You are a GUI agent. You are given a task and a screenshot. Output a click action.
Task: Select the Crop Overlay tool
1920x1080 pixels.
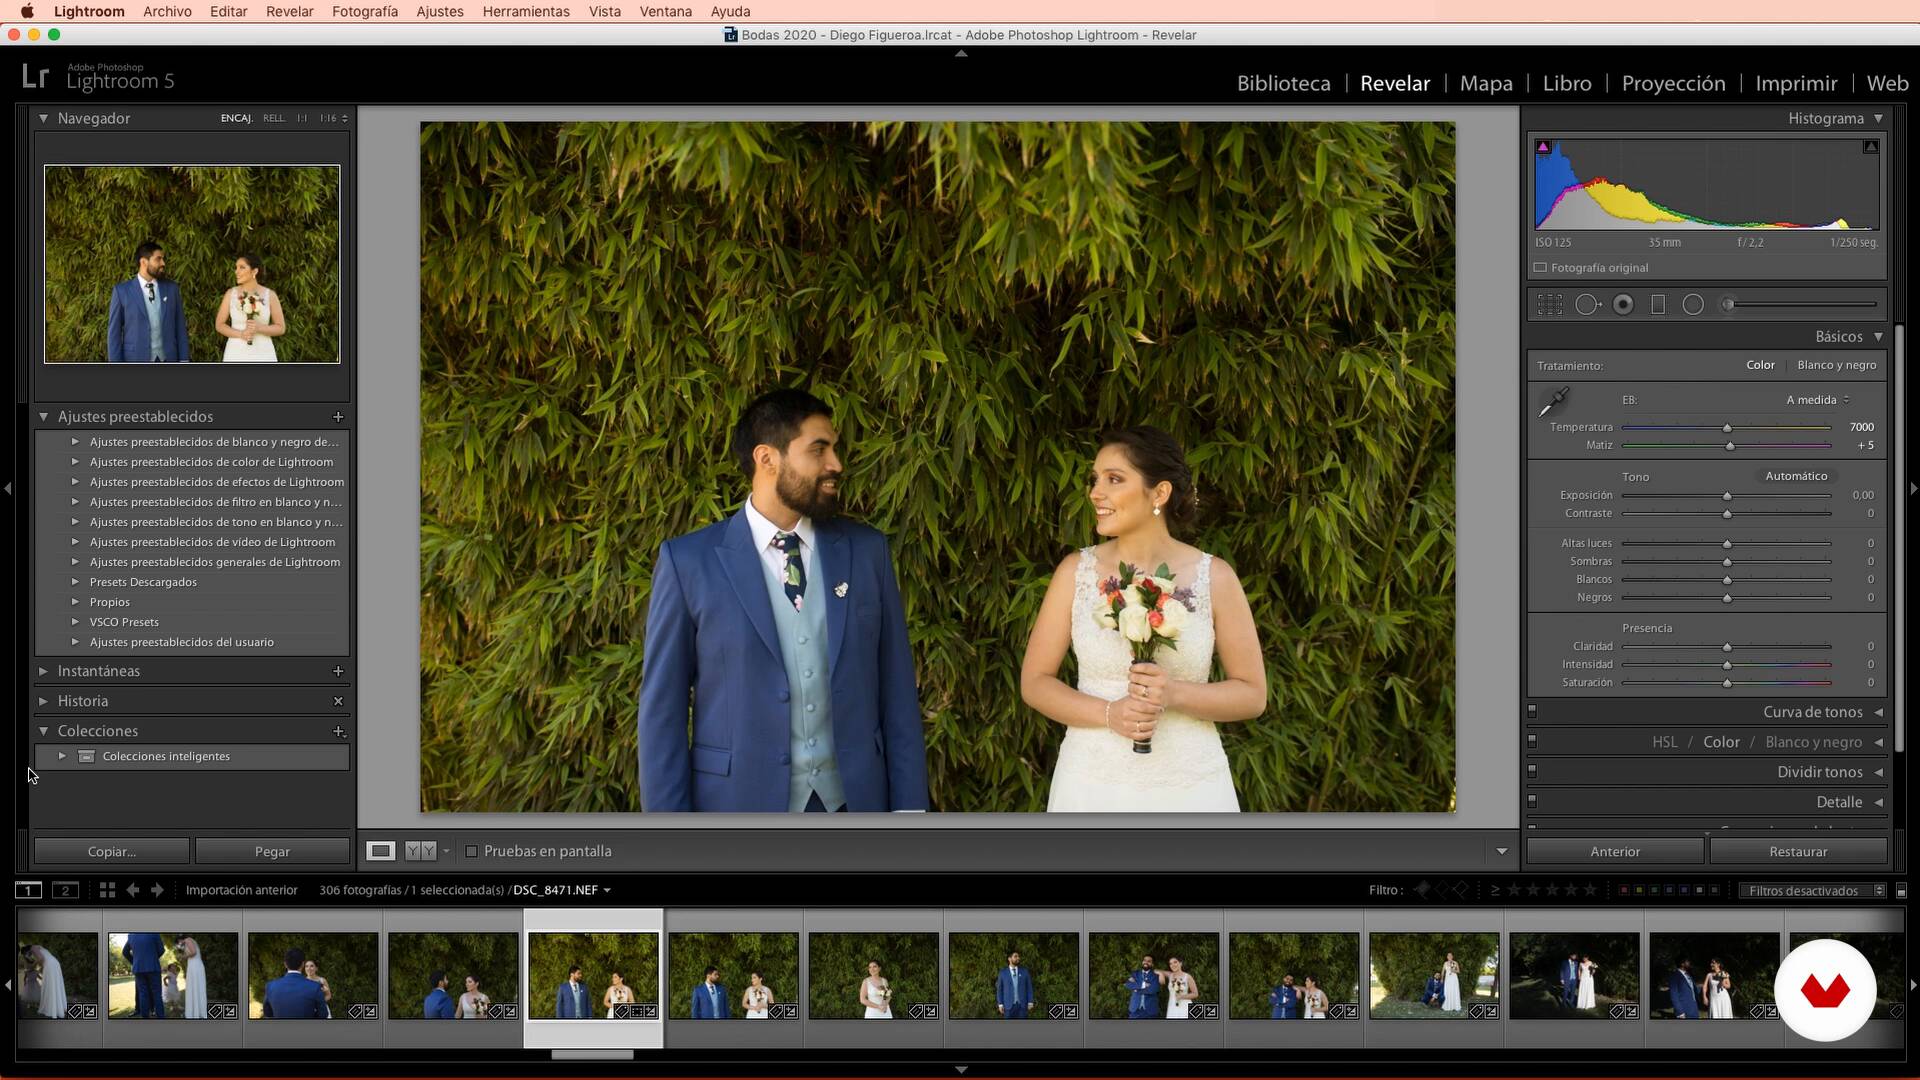[x=1550, y=305]
